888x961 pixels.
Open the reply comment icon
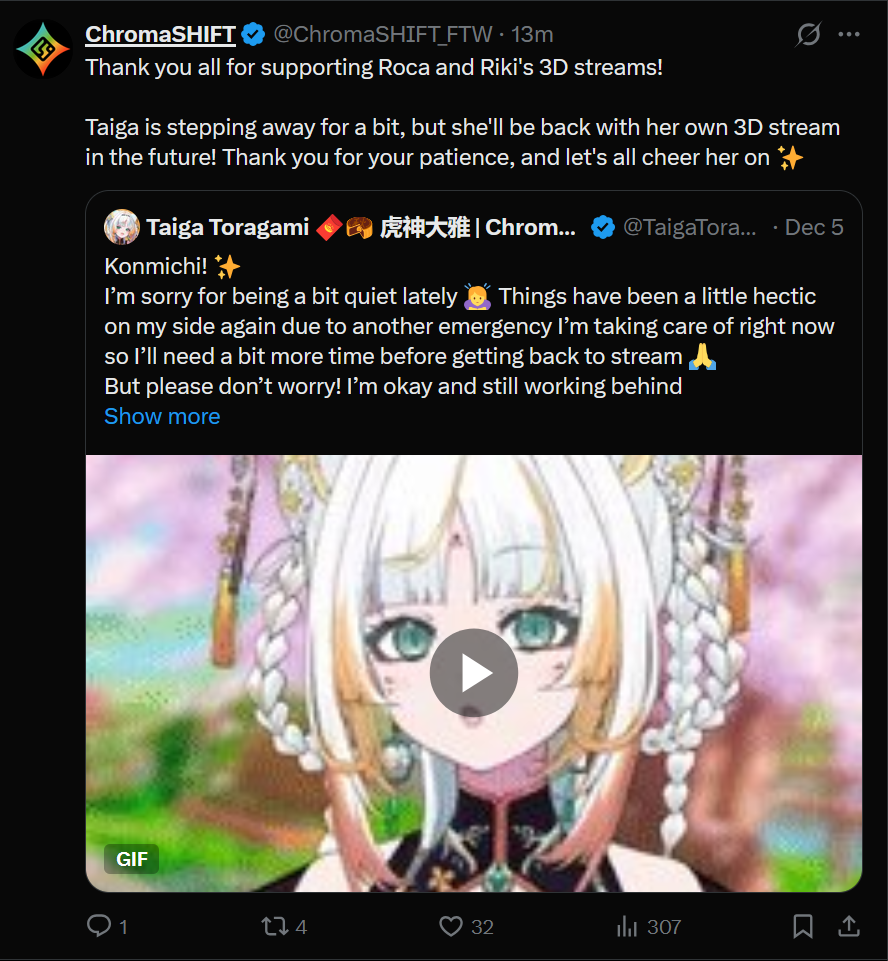(x=99, y=925)
